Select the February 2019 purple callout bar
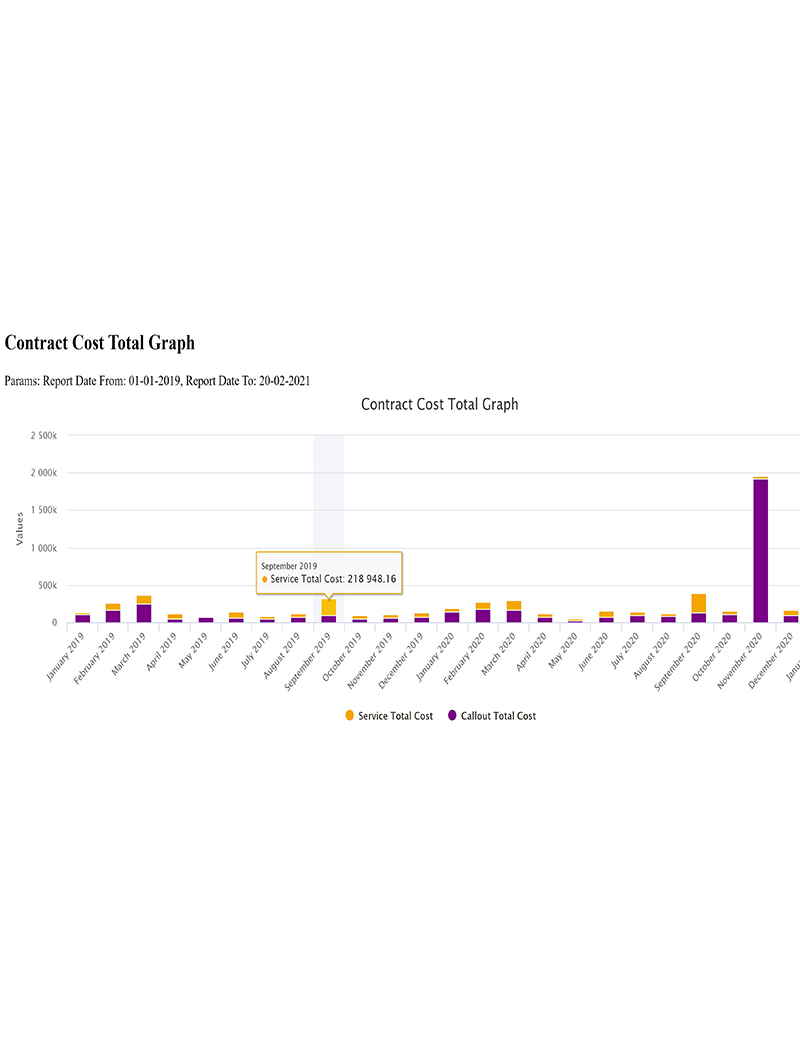This screenshot has width=800, height=1060. tap(113, 616)
